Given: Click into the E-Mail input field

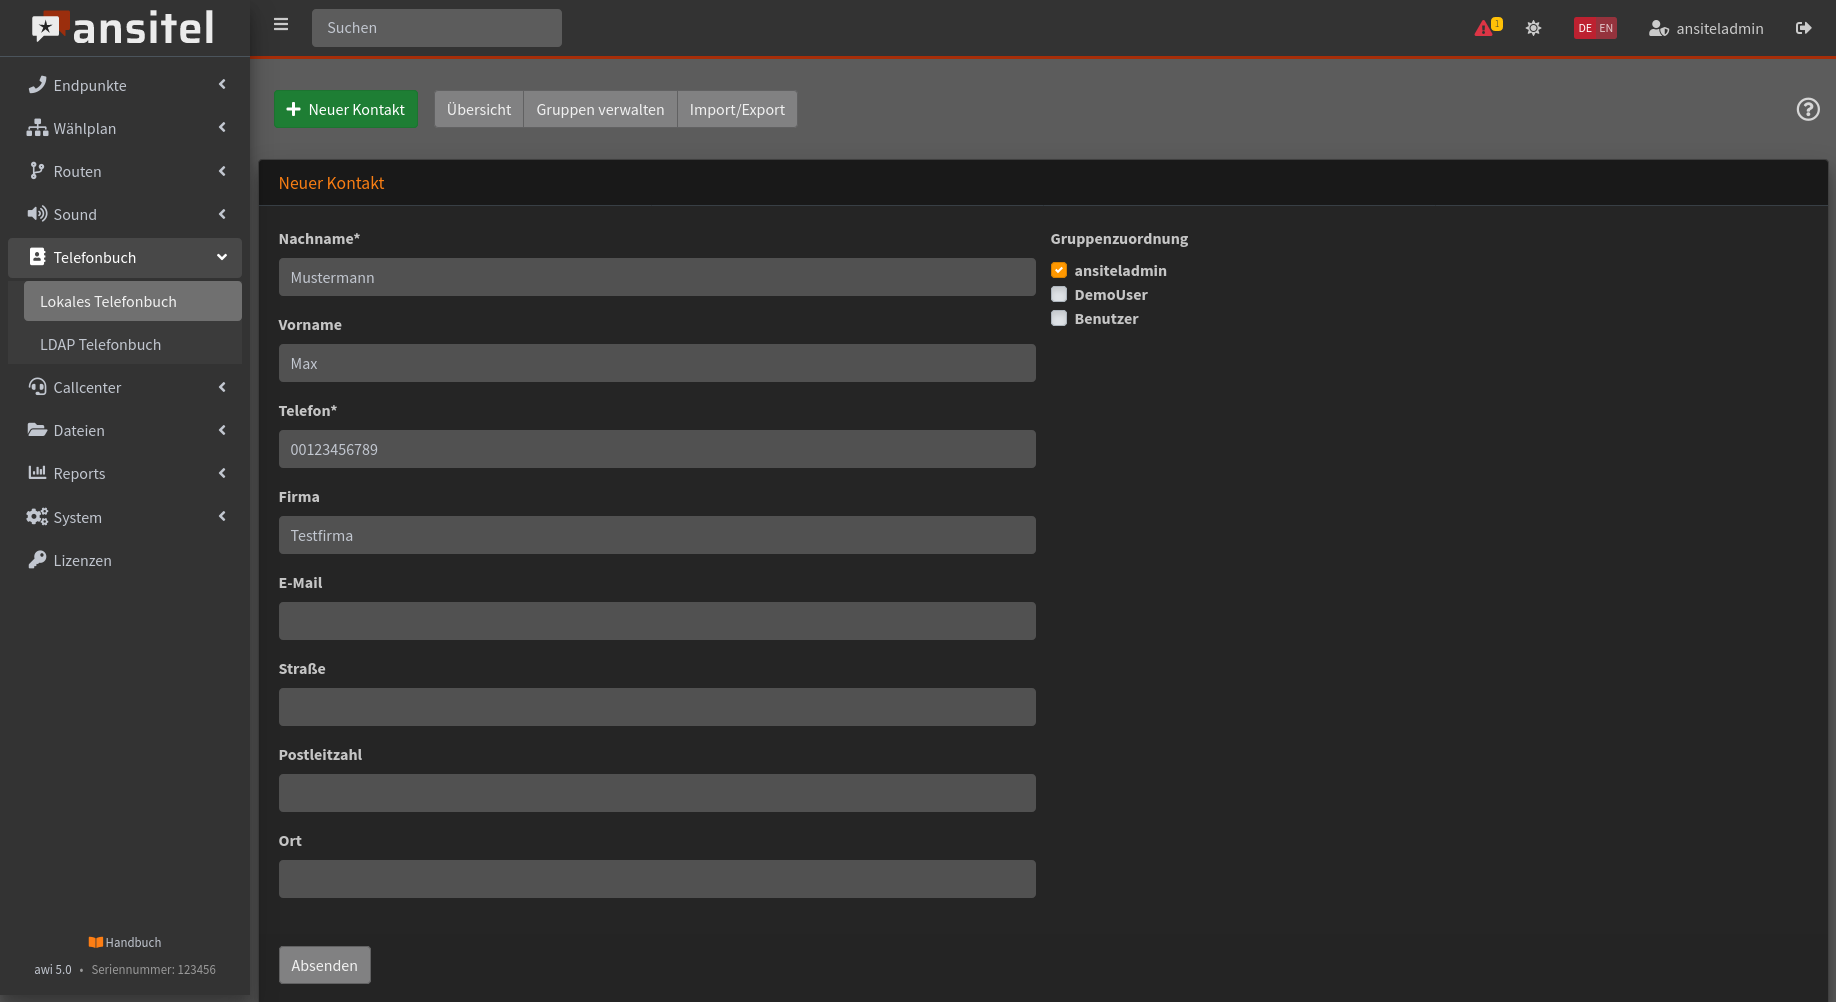Looking at the screenshot, I should pyautogui.click(x=656, y=621).
